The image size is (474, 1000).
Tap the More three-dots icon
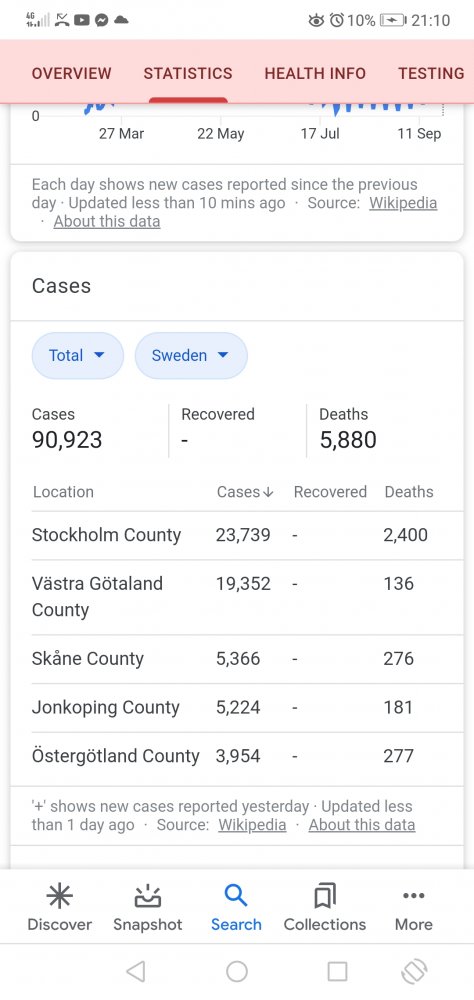pyautogui.click(x=413, y=896)
